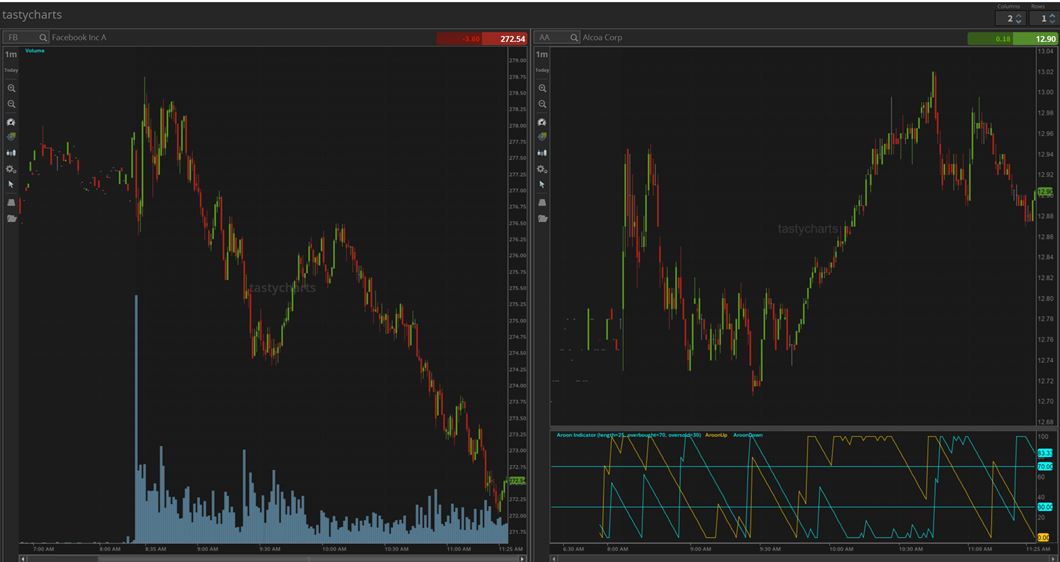
Task: Click the Today range label on Alcoa chart
Action: click(x=542, y=70)
